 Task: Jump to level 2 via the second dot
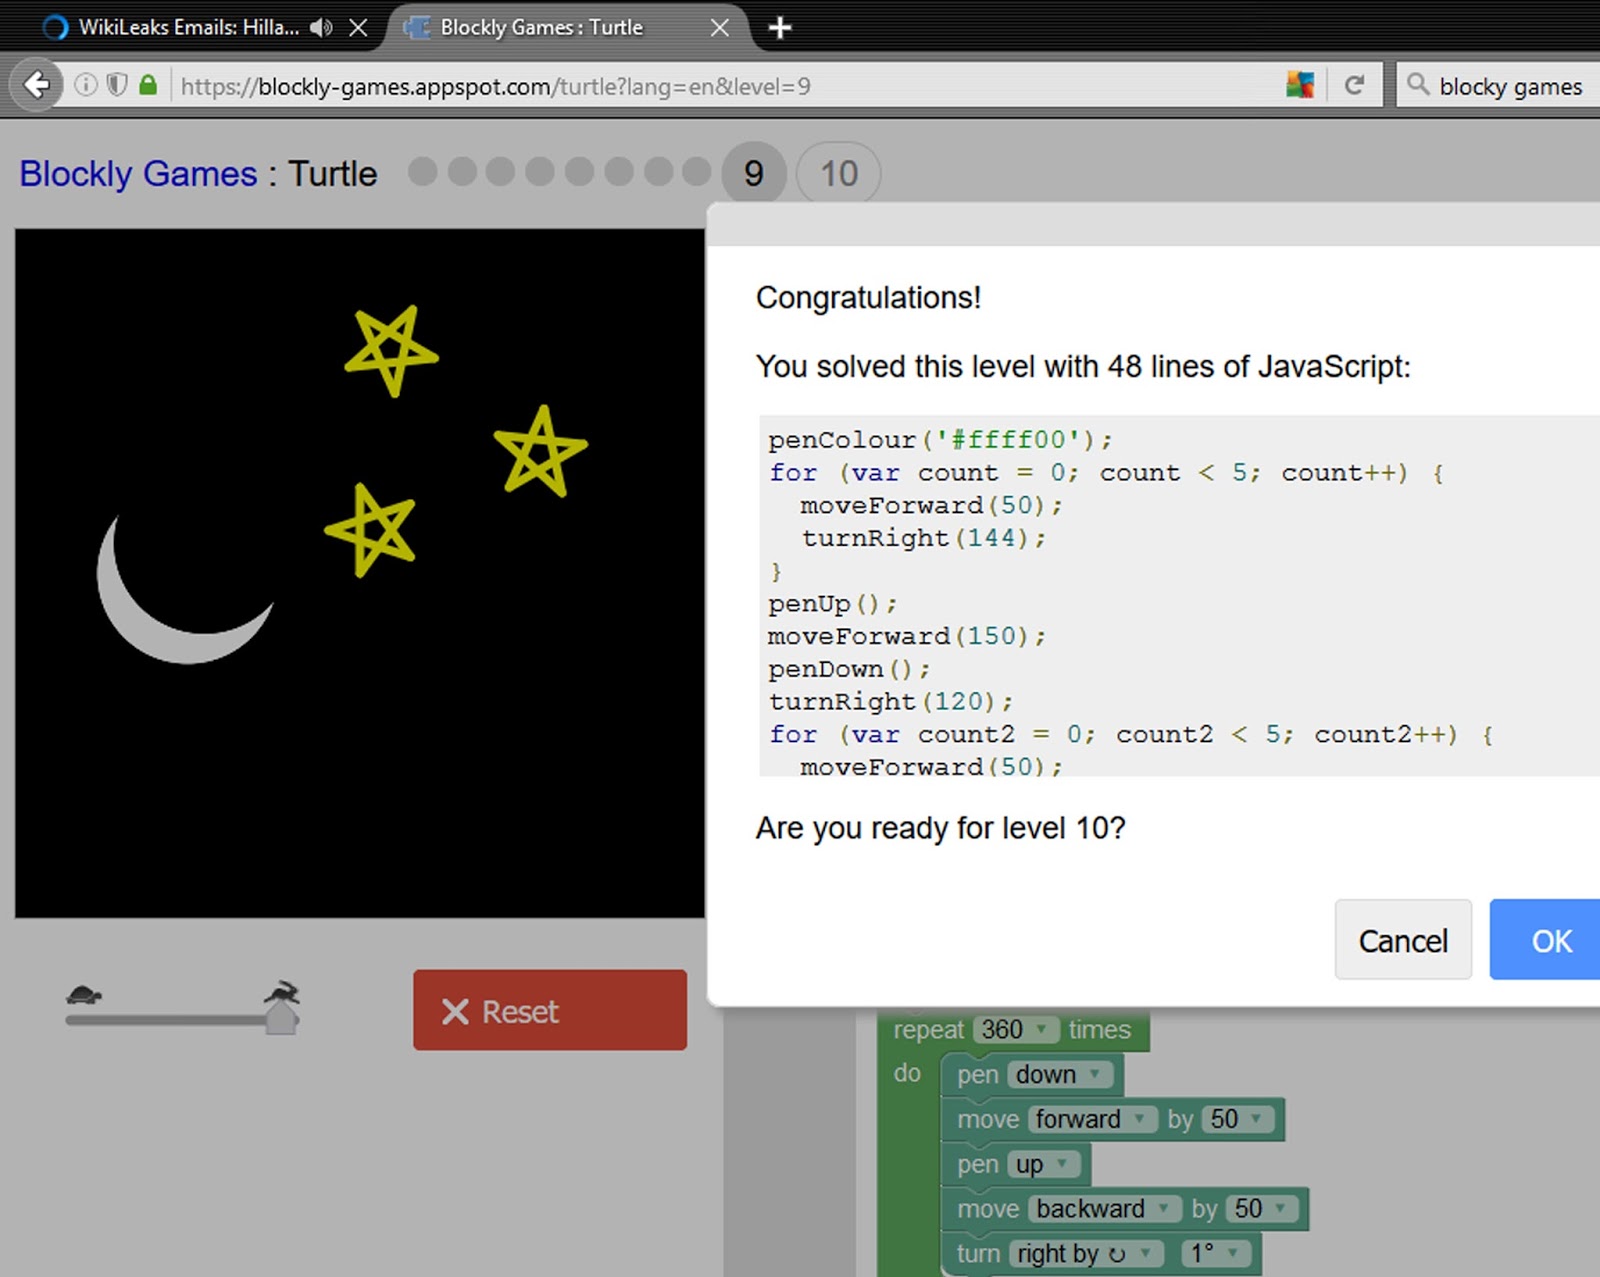pyautogui.click(x=462, y=172)
